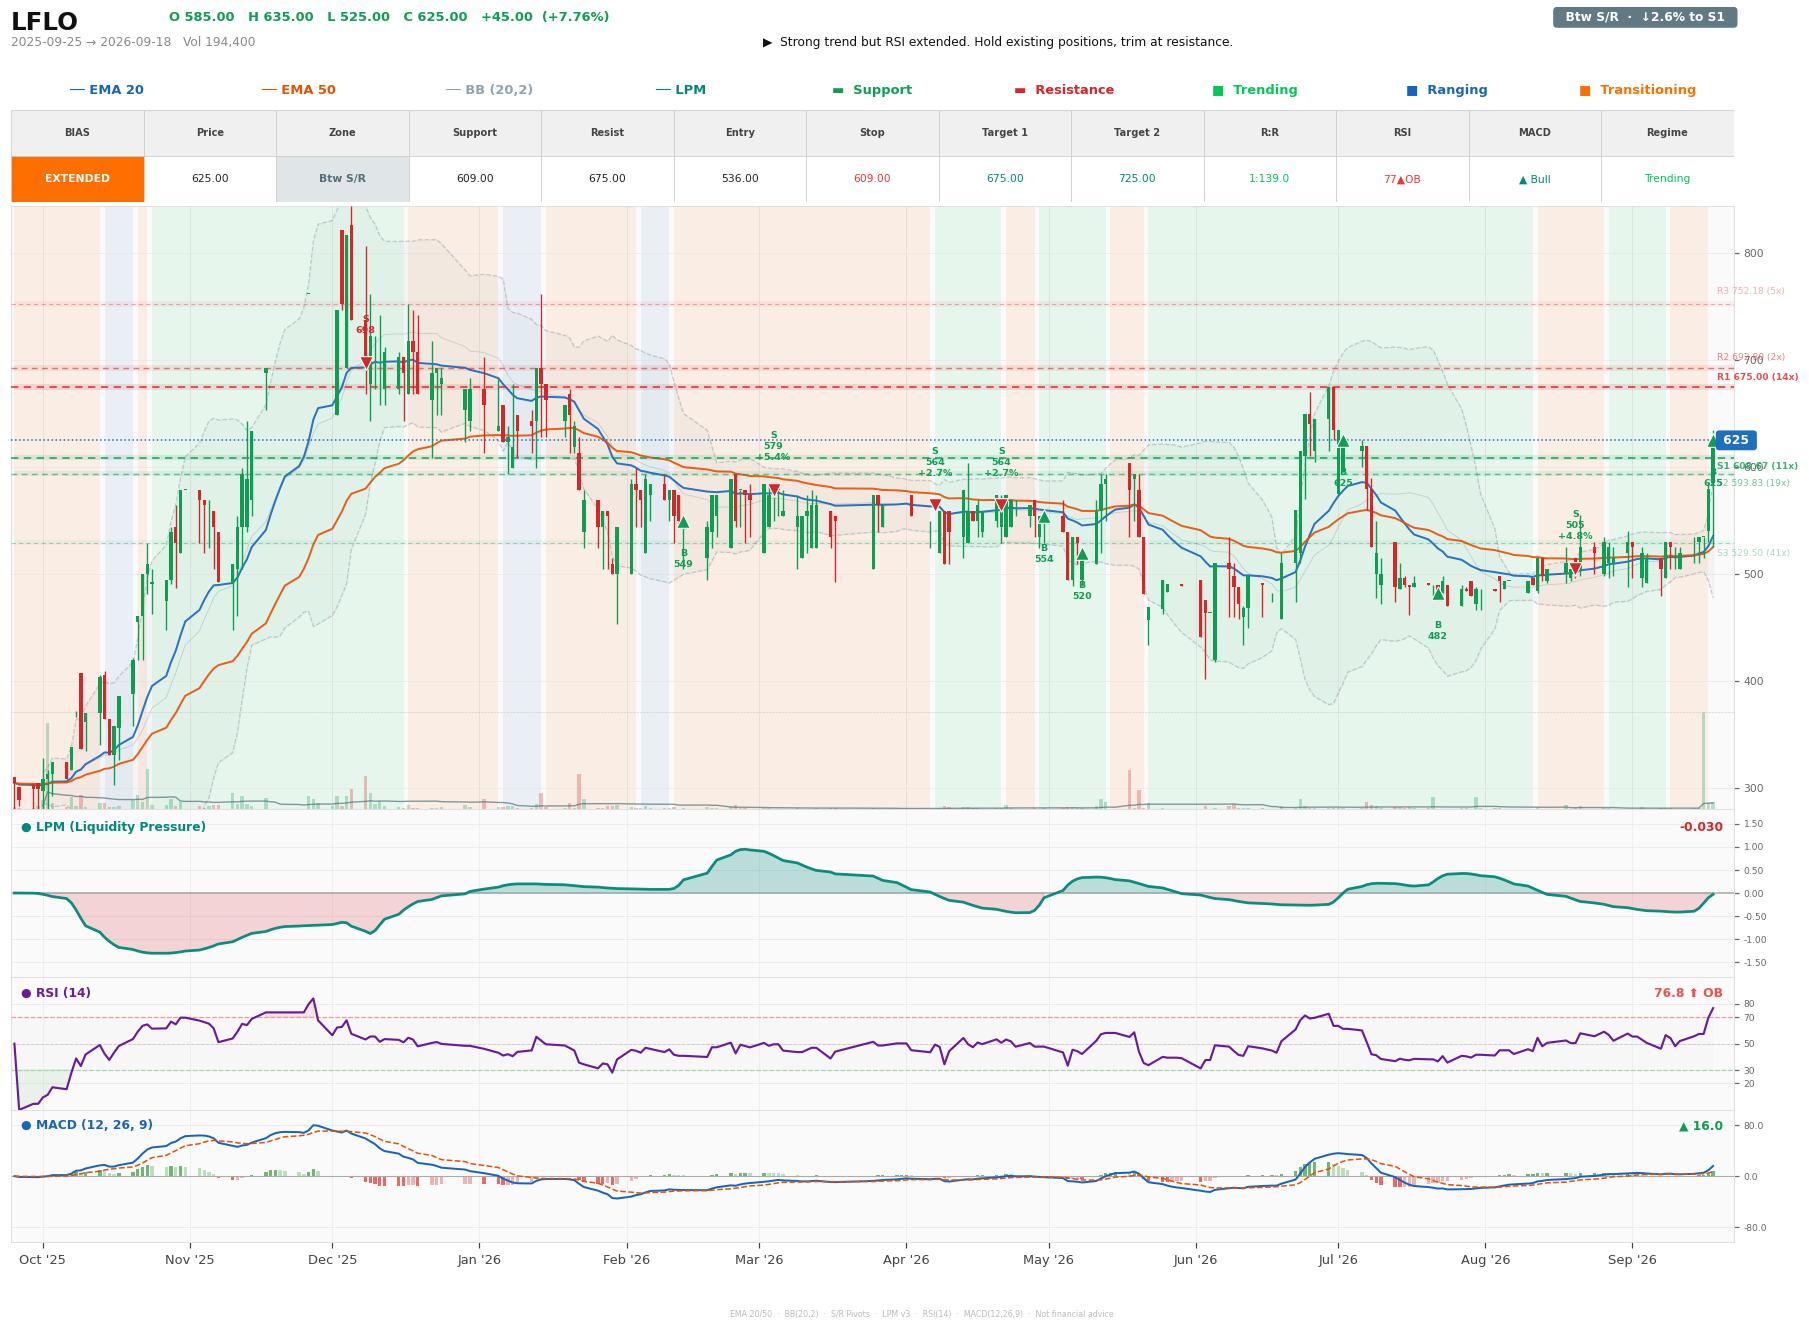1809x1330 pixels.
Task: Click the Btw S/R ↓2.6% to S1 badge
Action: point(1645,17)
